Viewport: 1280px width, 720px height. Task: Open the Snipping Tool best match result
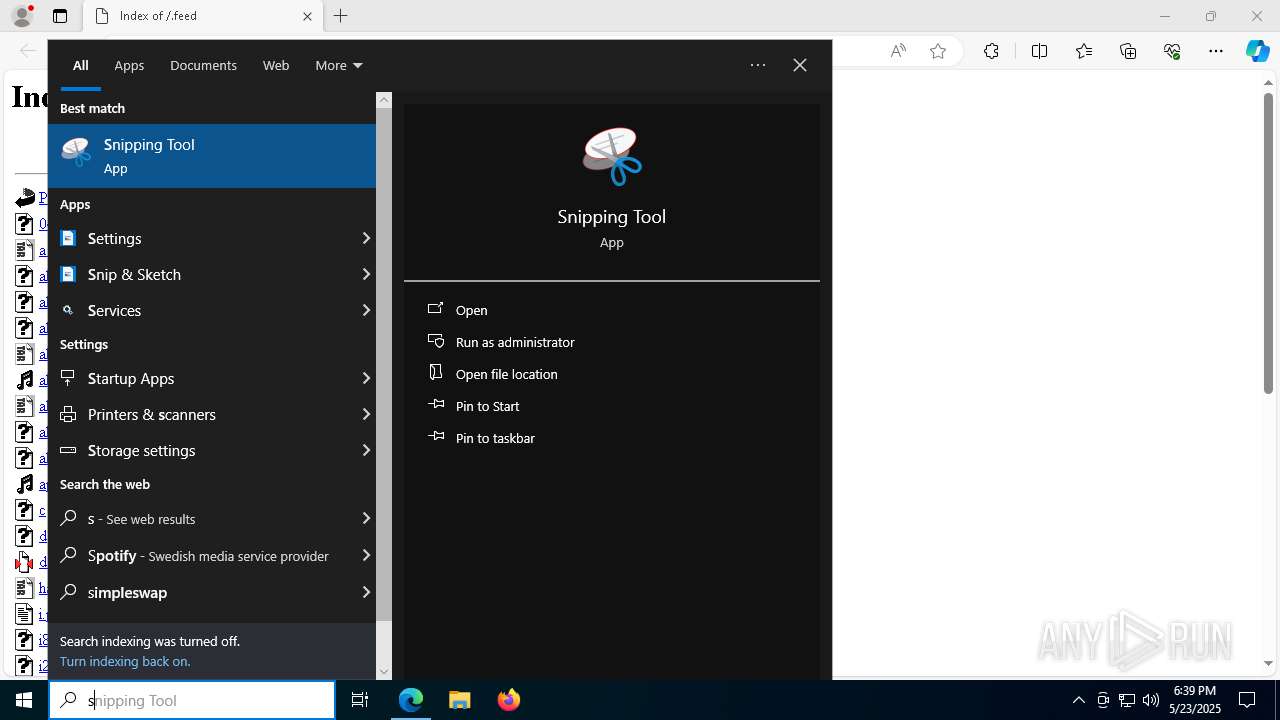[211, 156]
